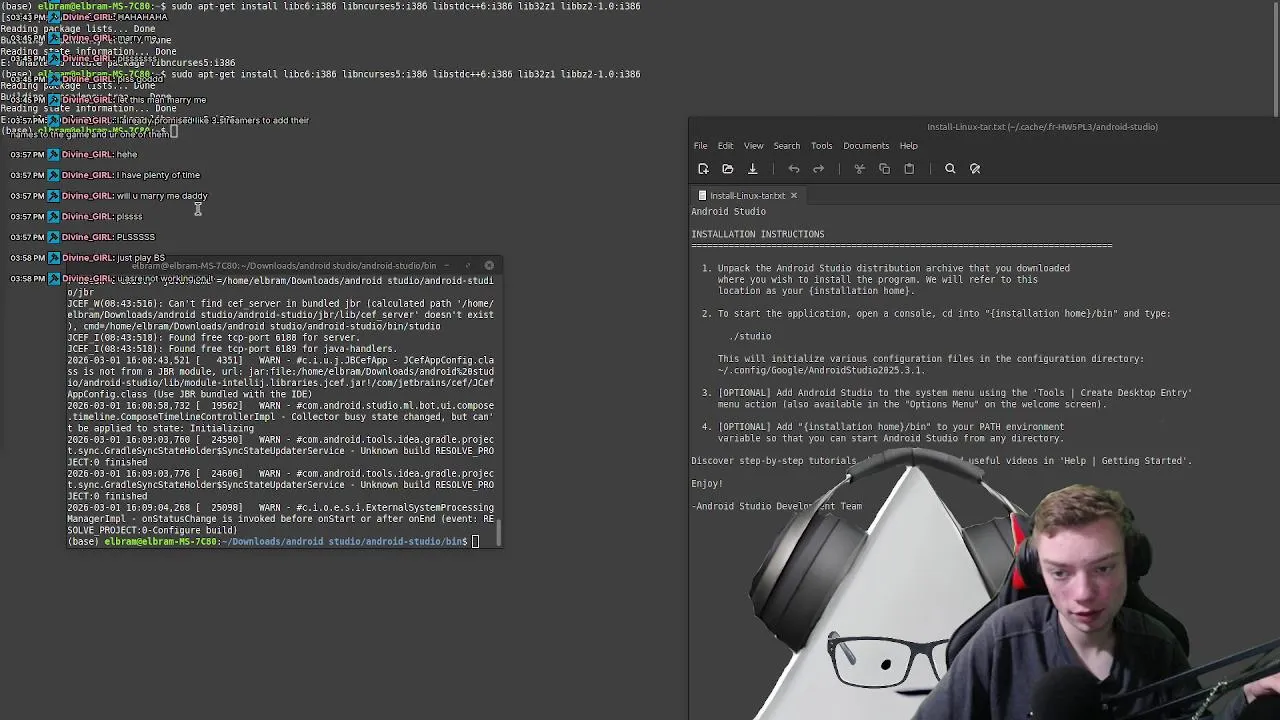Viewport: 1280px width, 720px height.
Task: Maximize the android-studio/bin terminal window
Action: pos(467,266)
